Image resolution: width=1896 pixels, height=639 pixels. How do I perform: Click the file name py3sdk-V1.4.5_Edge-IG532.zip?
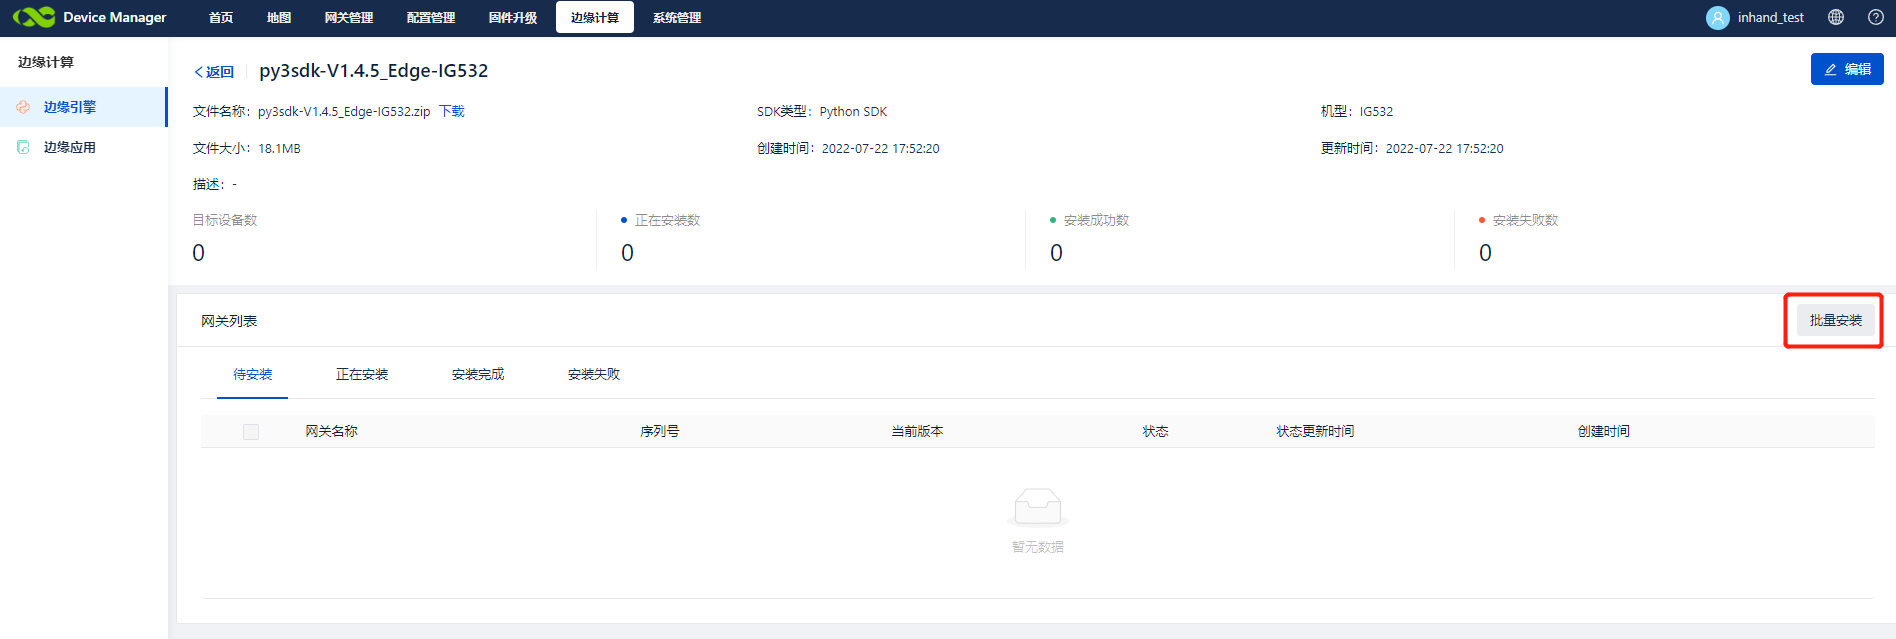(344, 111)
